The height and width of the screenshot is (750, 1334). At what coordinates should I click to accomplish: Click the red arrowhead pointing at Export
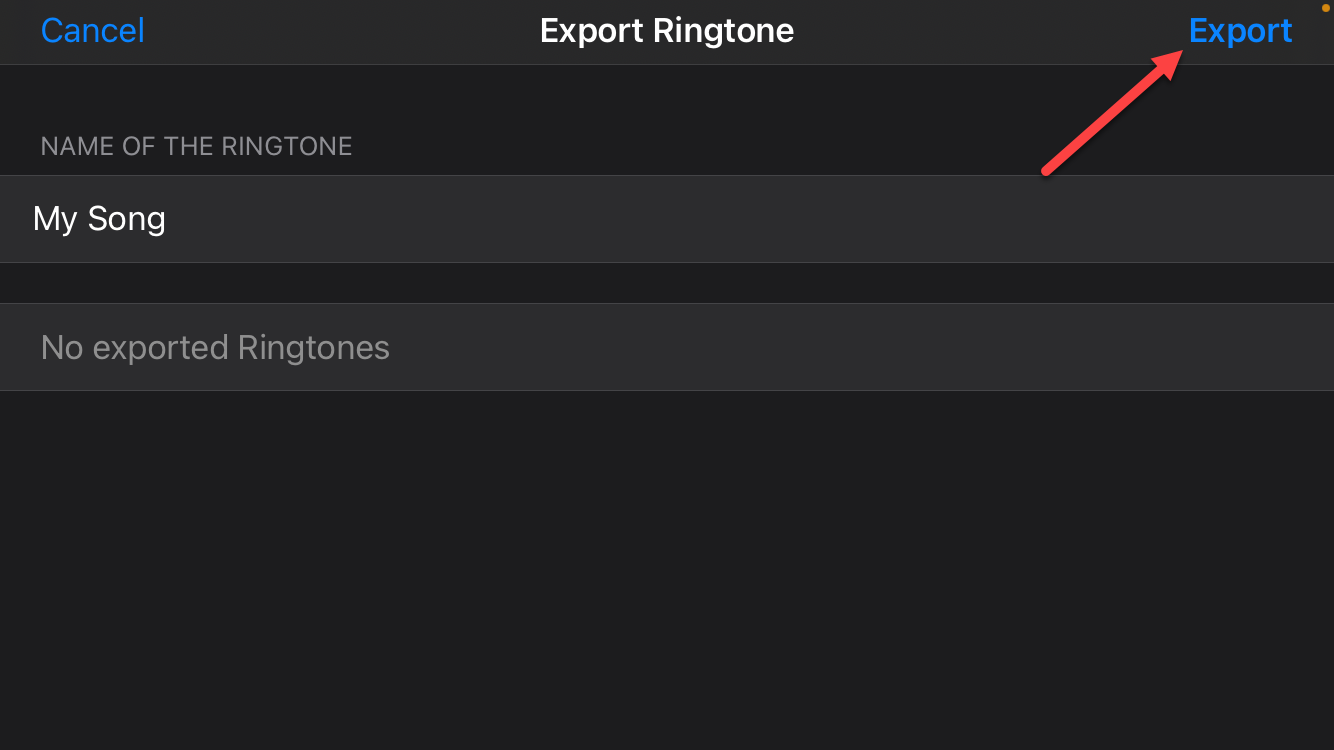(1166, 63)
